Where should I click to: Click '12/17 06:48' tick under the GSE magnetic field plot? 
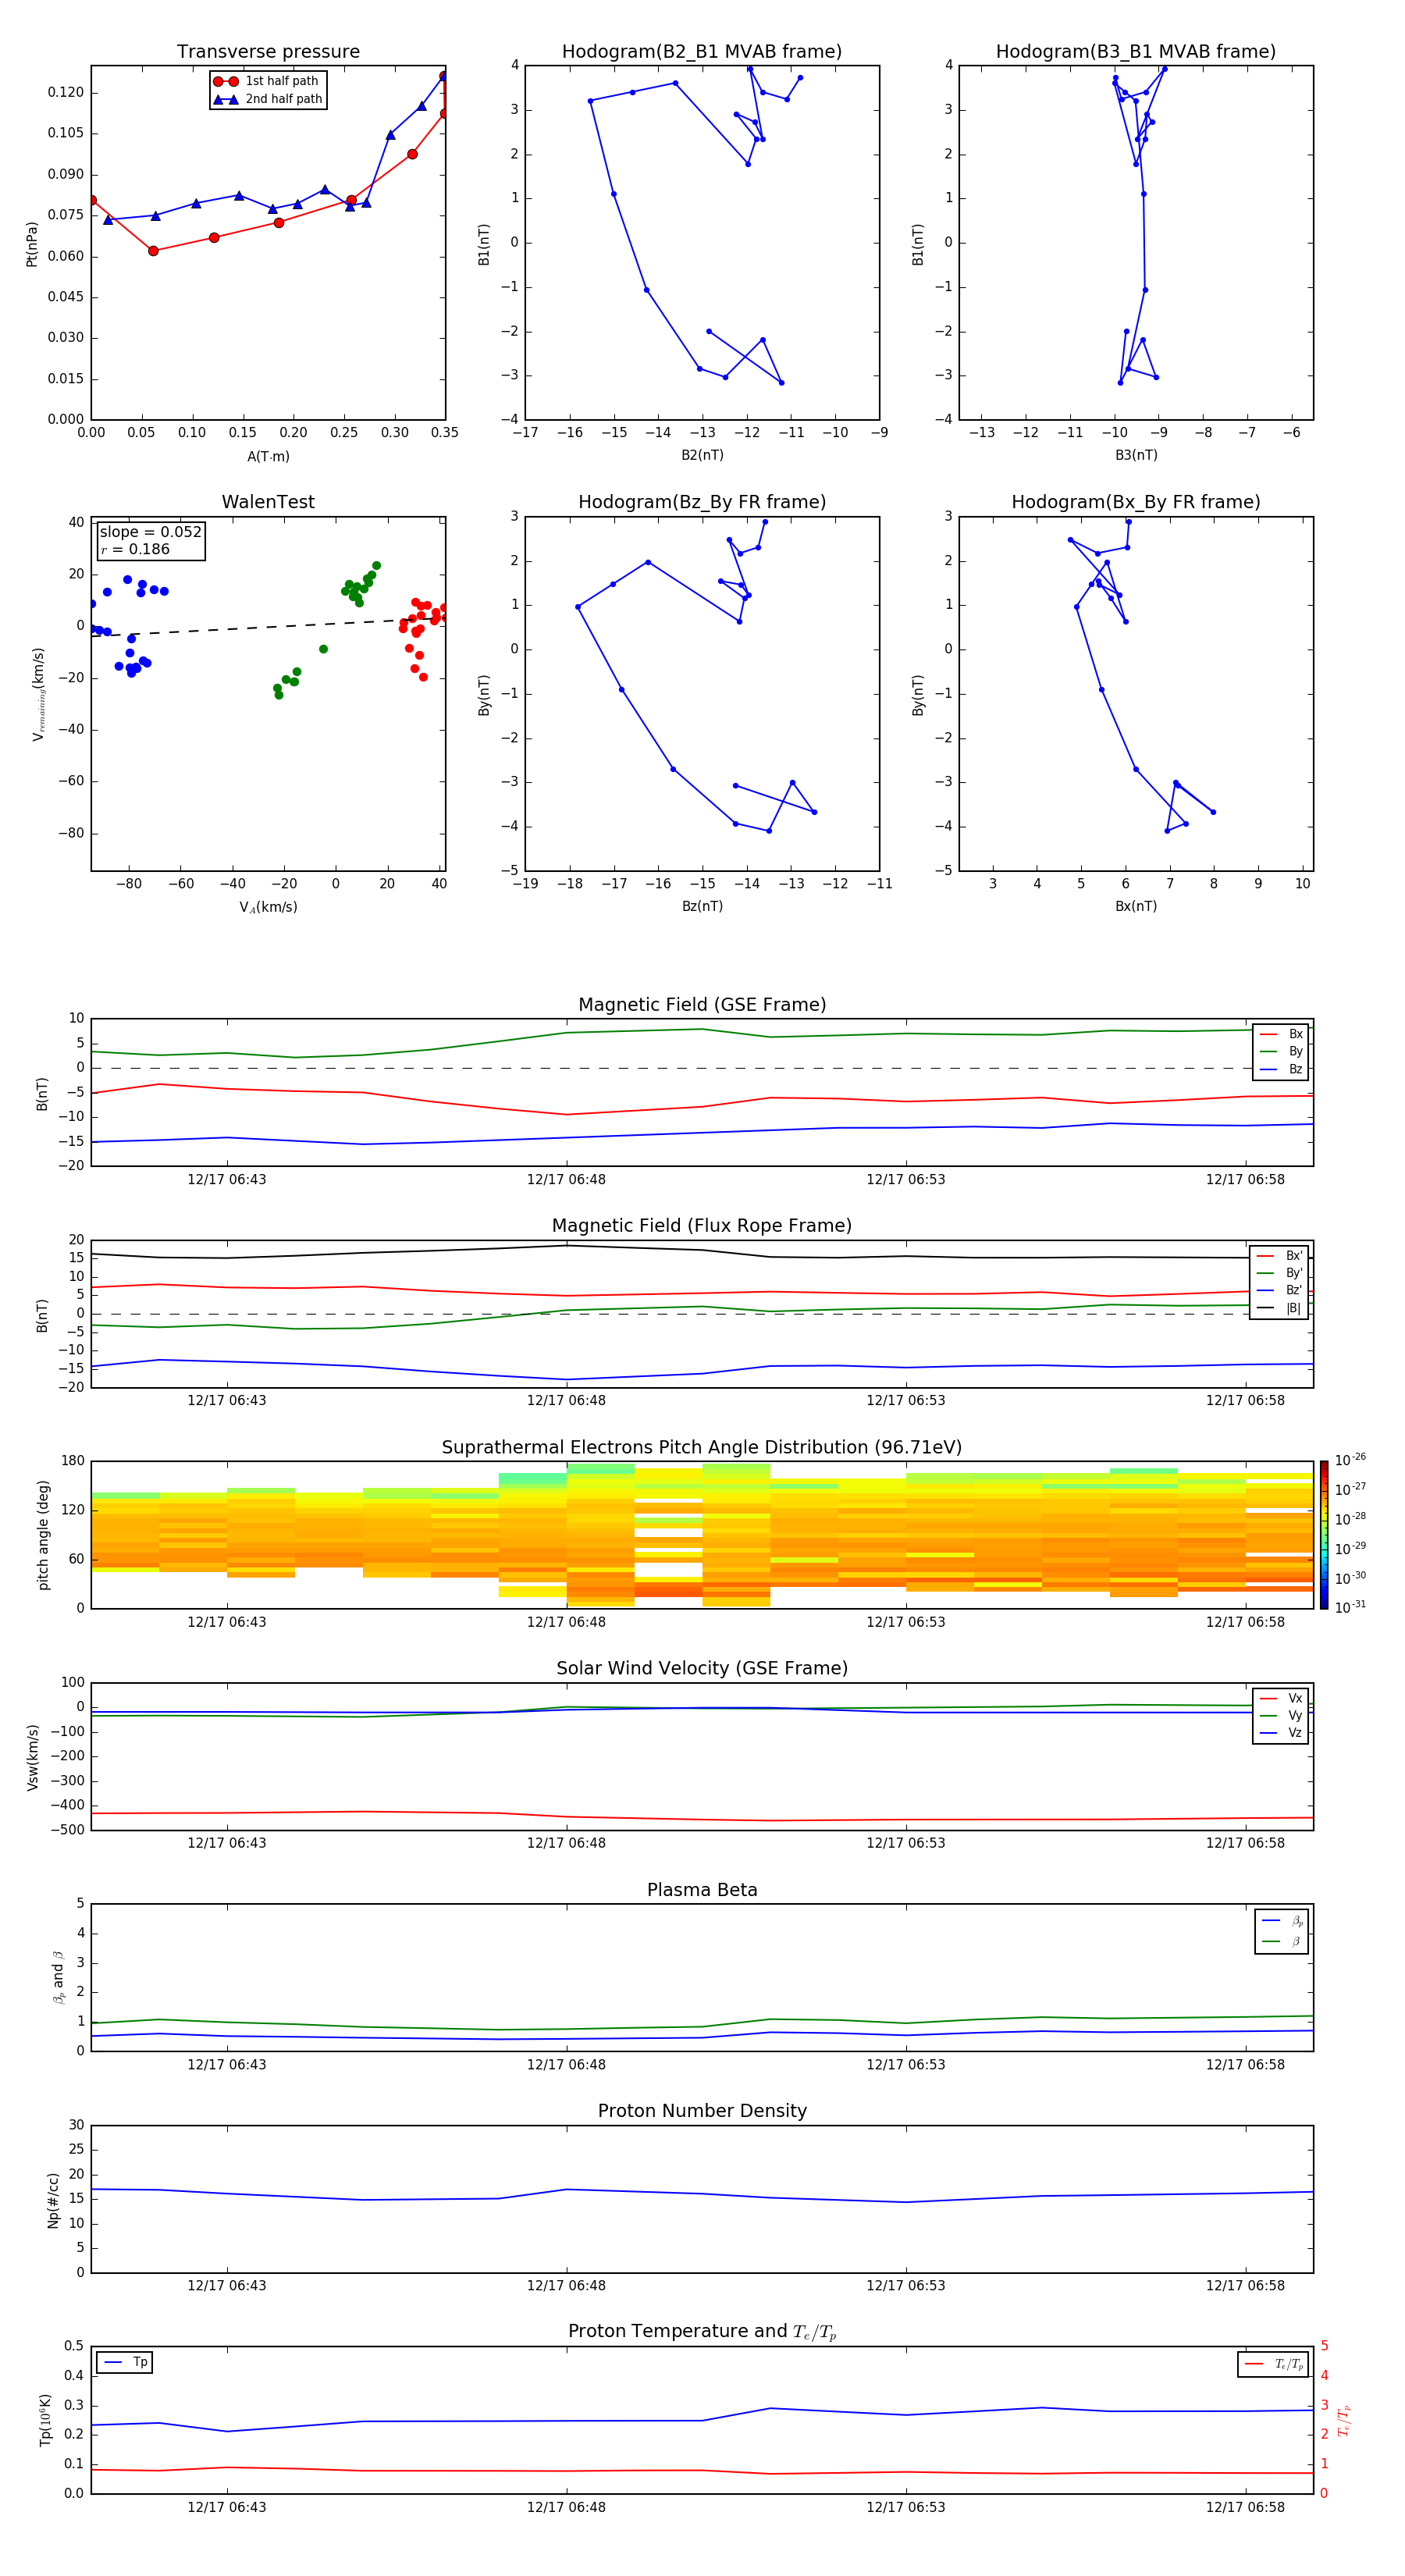coord(566,1180)
